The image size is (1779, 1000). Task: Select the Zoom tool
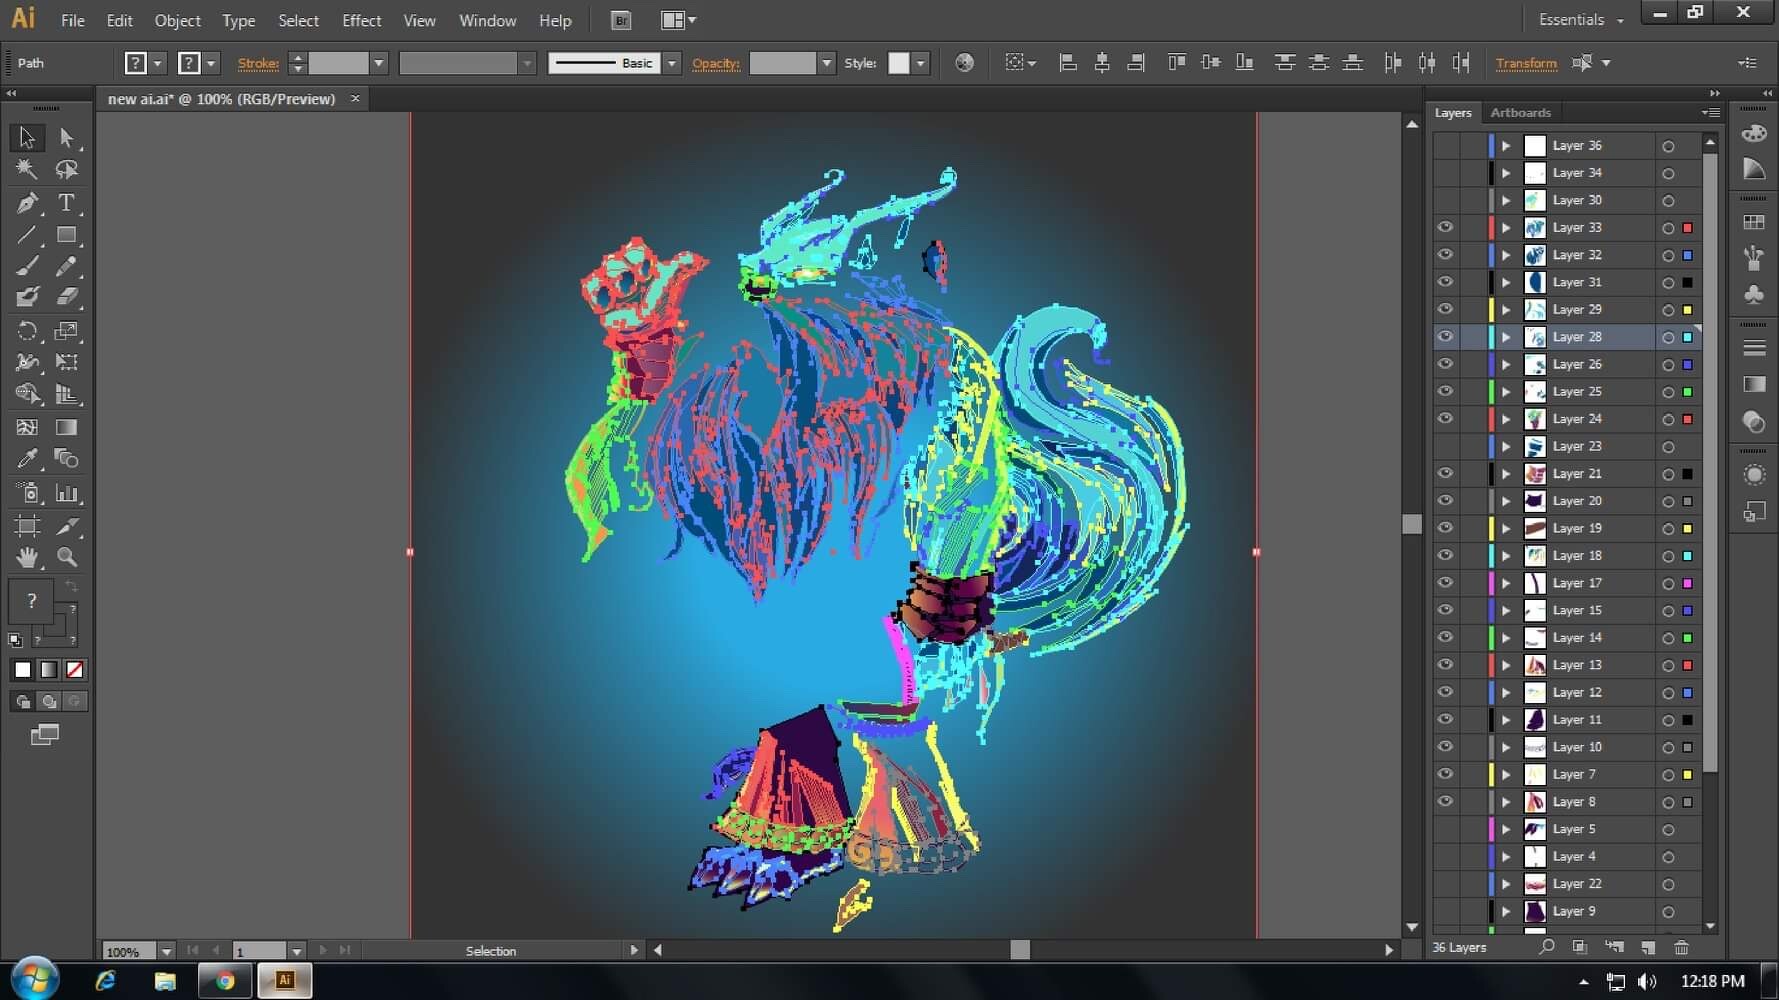[66, 557]
